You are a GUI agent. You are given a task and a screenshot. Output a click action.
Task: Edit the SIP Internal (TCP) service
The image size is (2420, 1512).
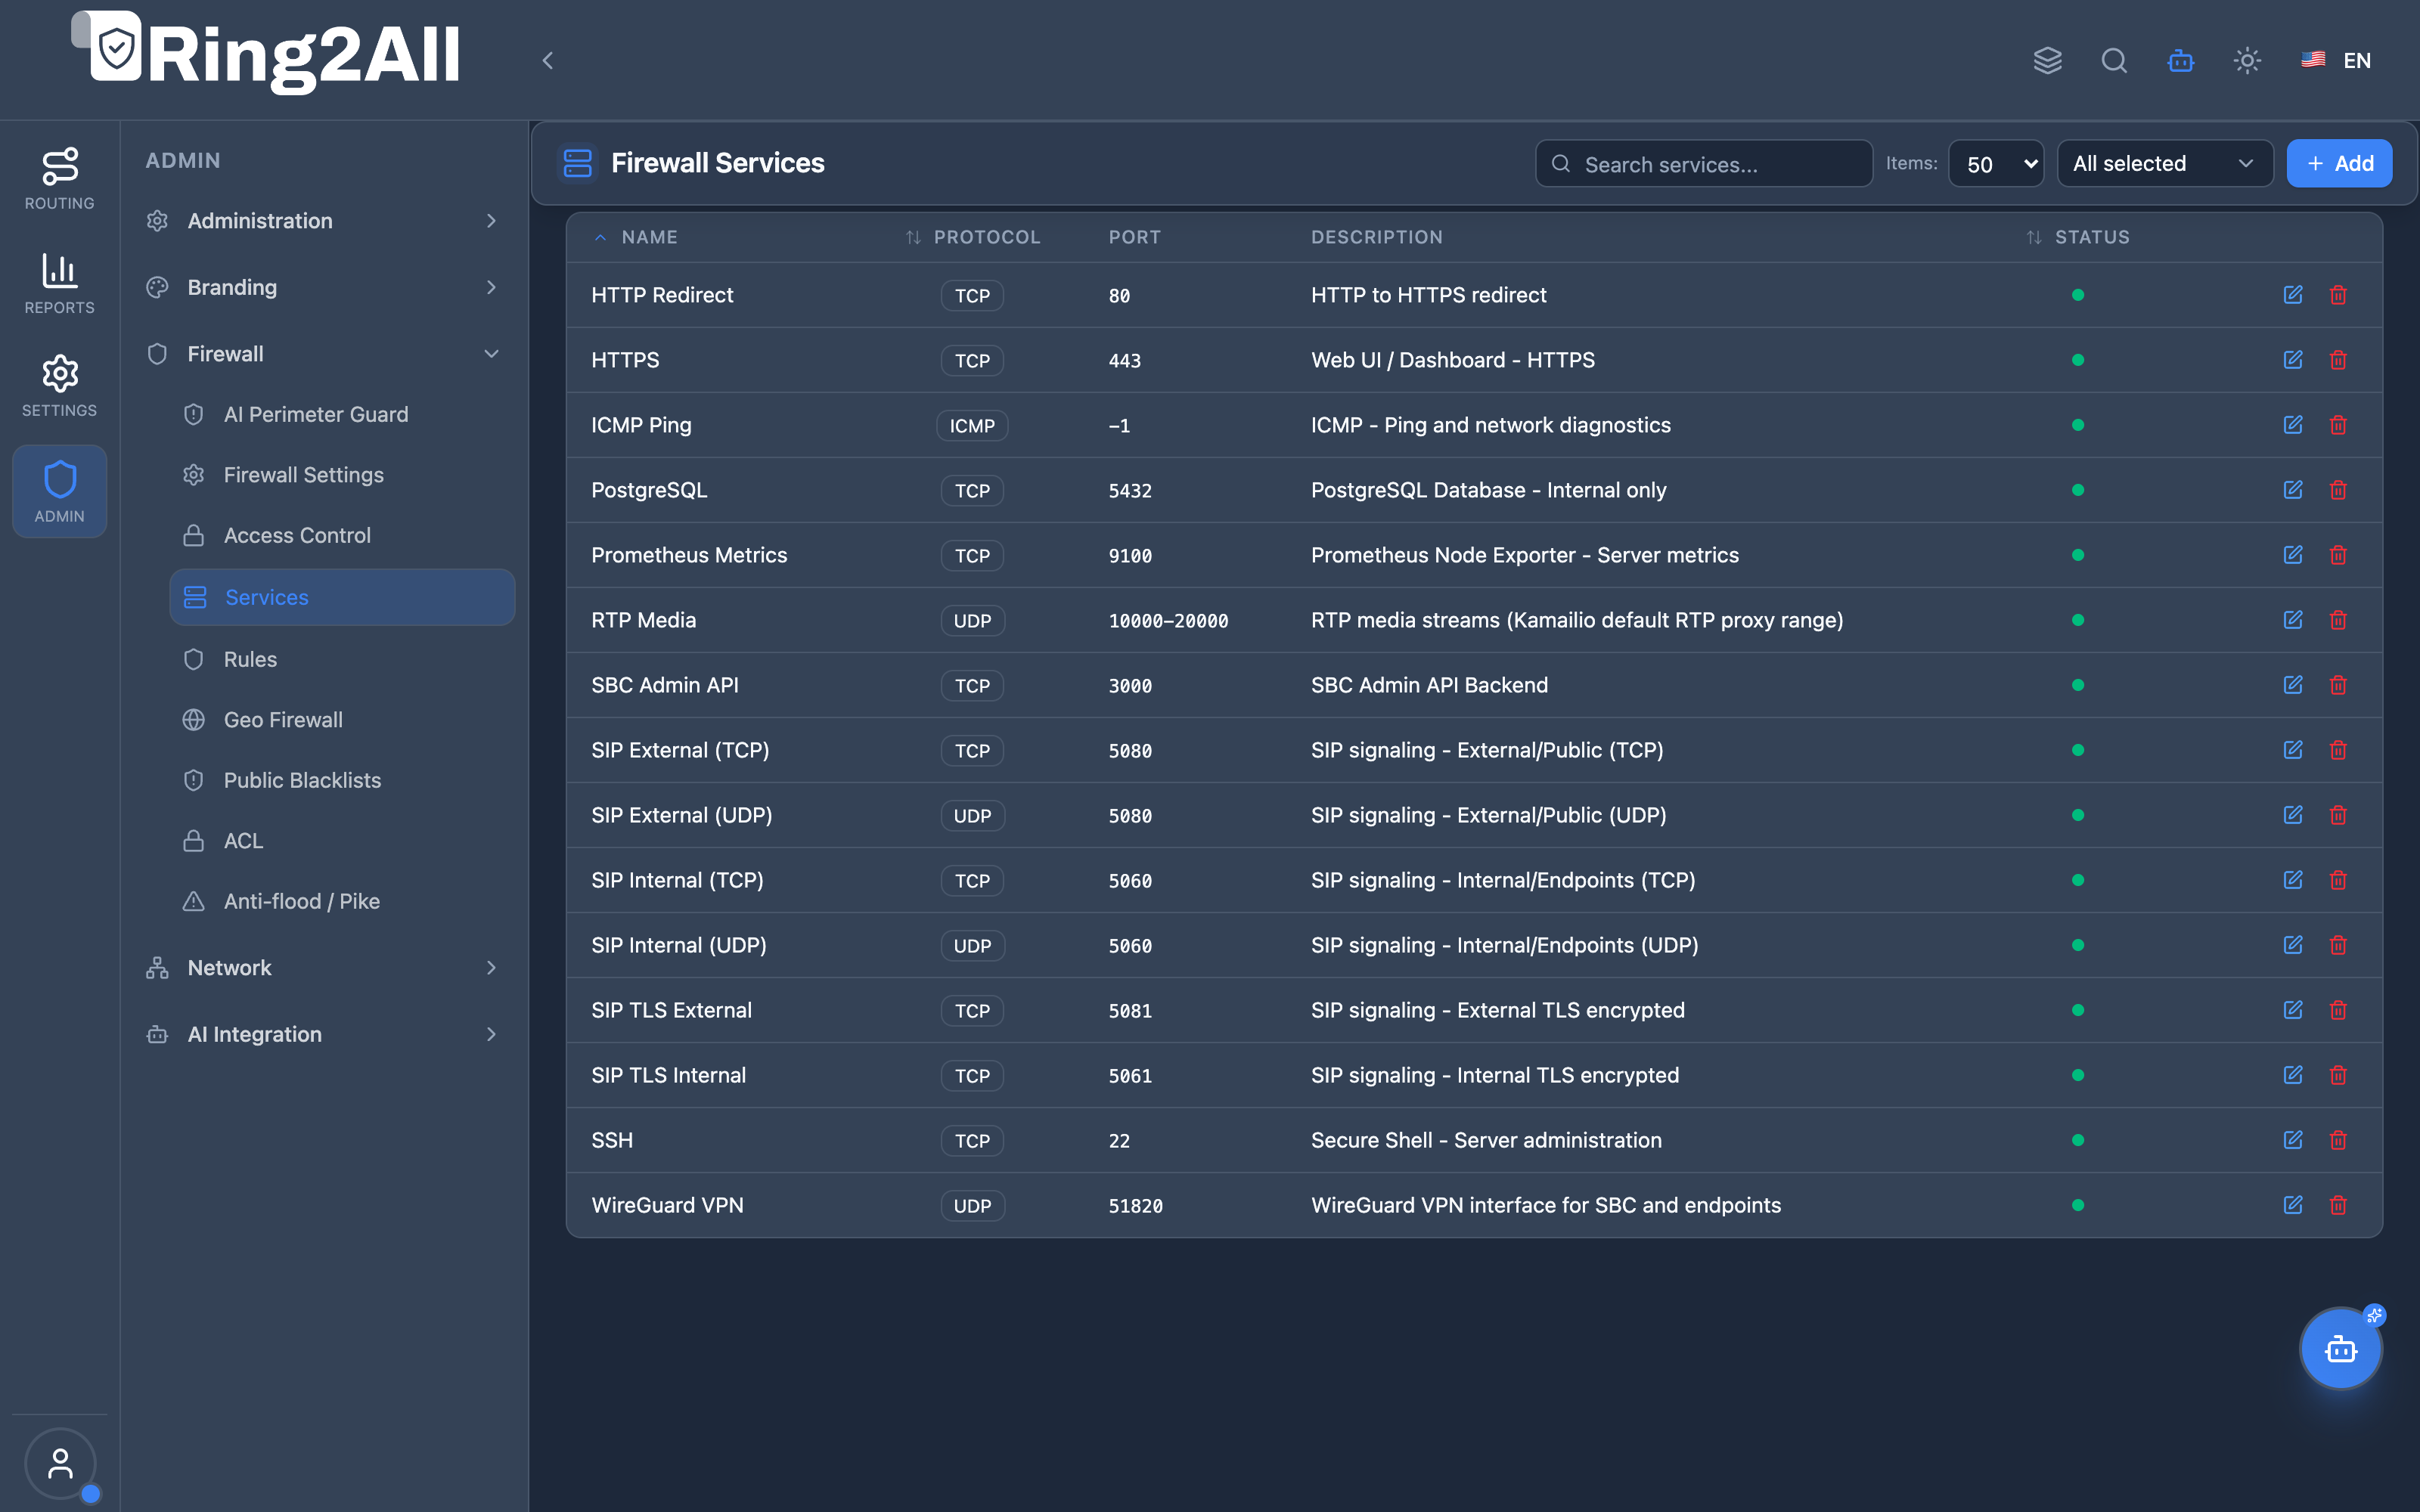(x=2293, y=880)
